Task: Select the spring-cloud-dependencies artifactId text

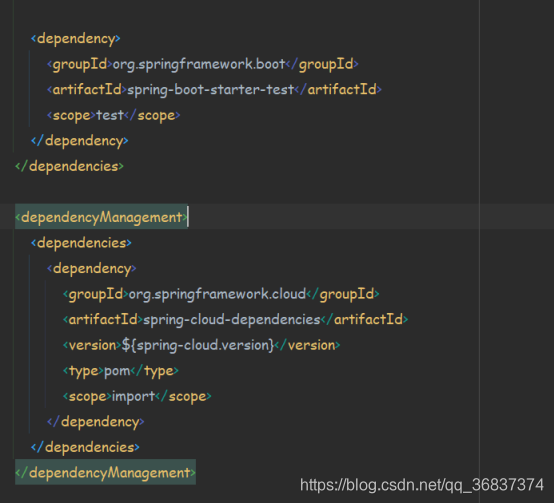Action: point(232,320)
